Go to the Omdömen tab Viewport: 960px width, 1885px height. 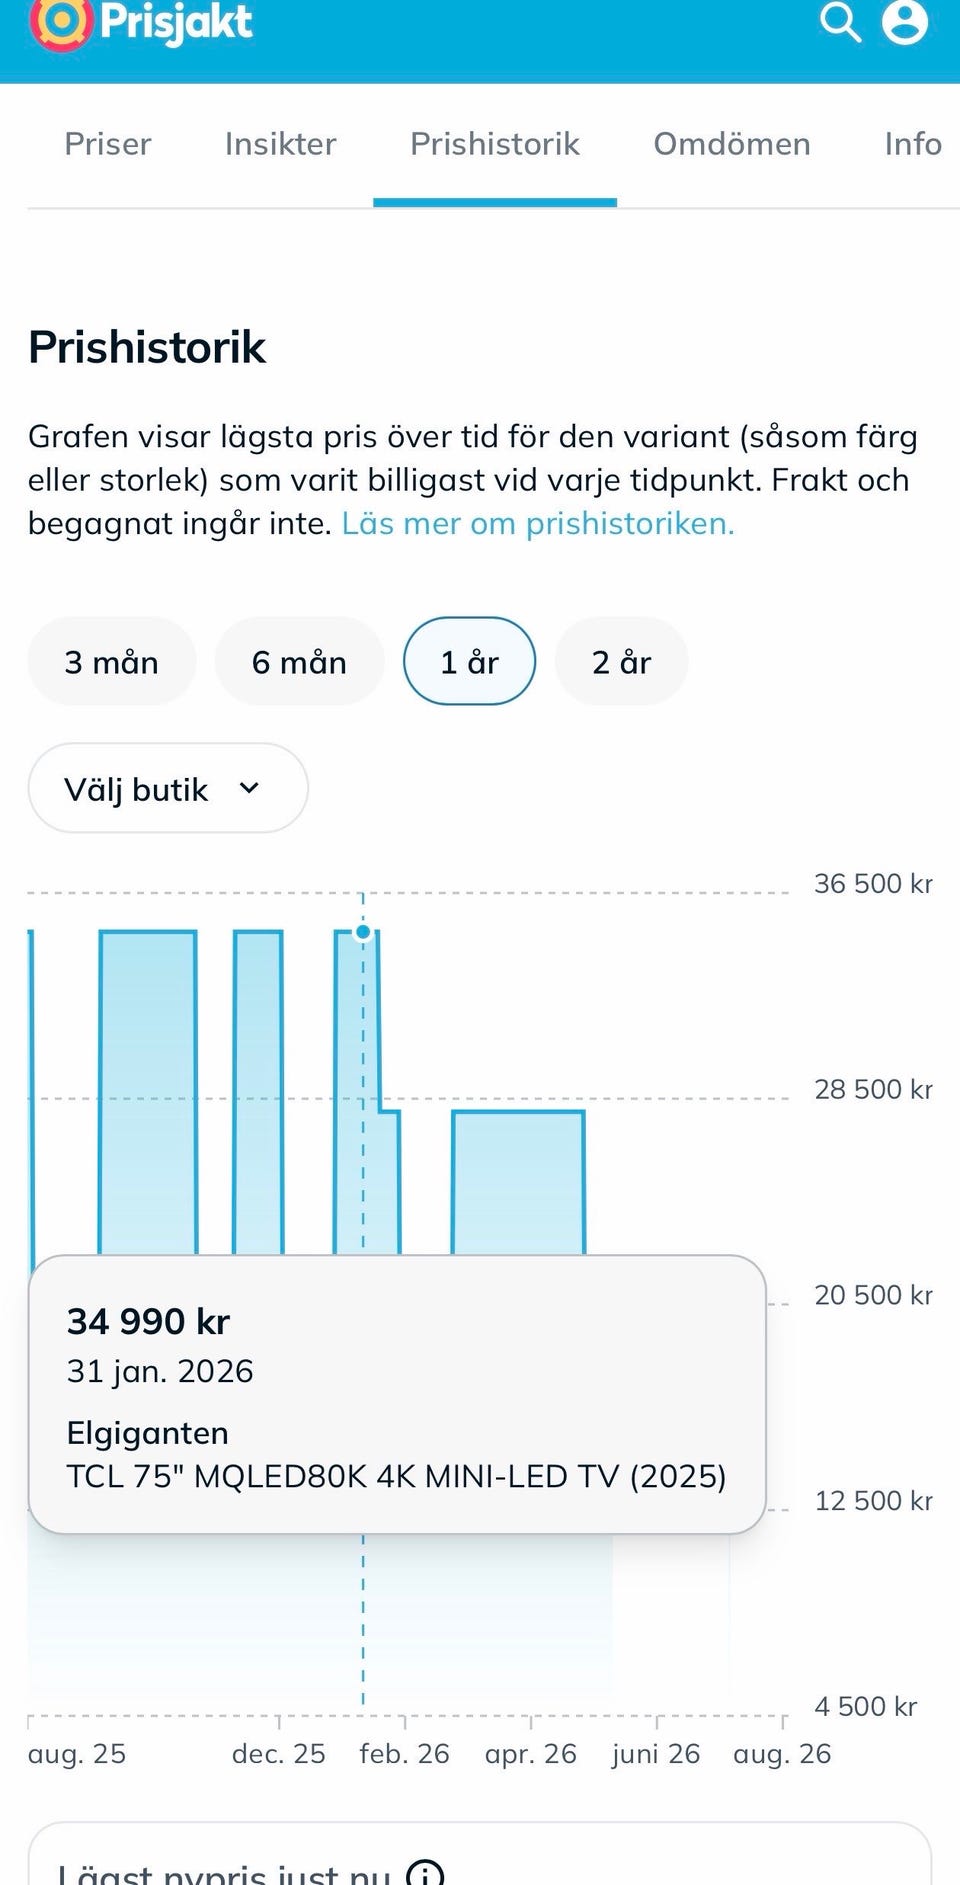tap(732, 144)
